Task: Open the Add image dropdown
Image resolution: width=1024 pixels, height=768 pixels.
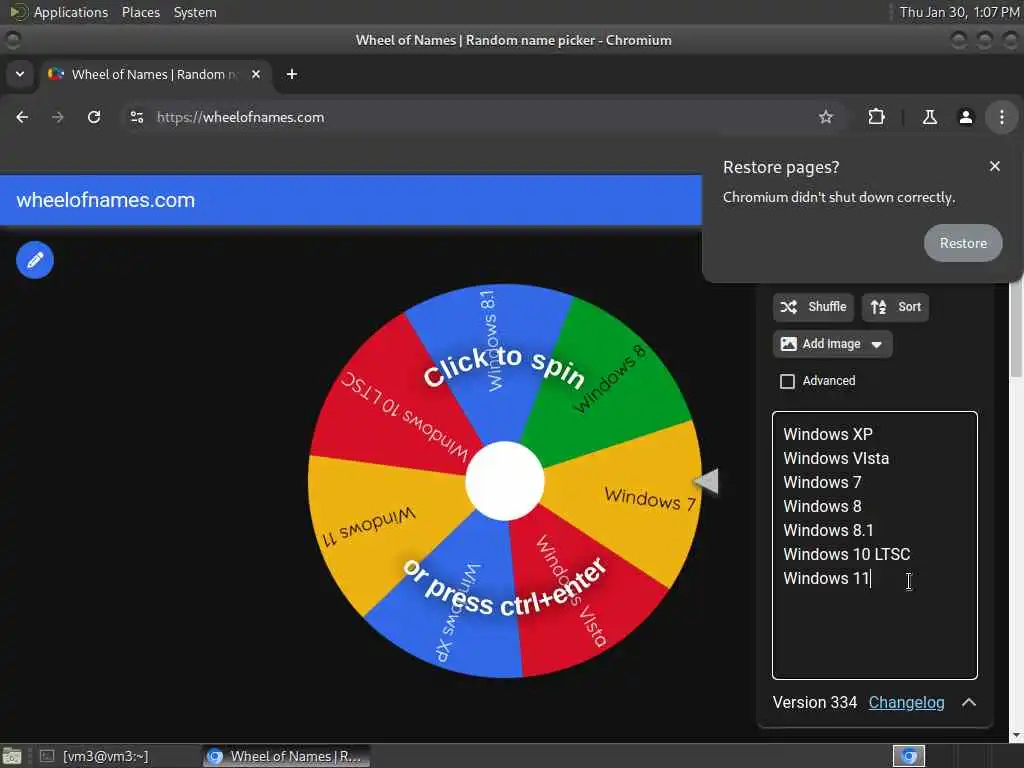Action: click(x=832, y=344)
